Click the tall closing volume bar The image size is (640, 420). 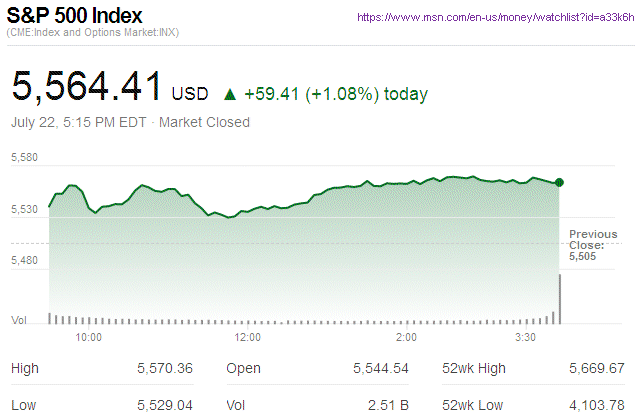[x=560, y=299]
